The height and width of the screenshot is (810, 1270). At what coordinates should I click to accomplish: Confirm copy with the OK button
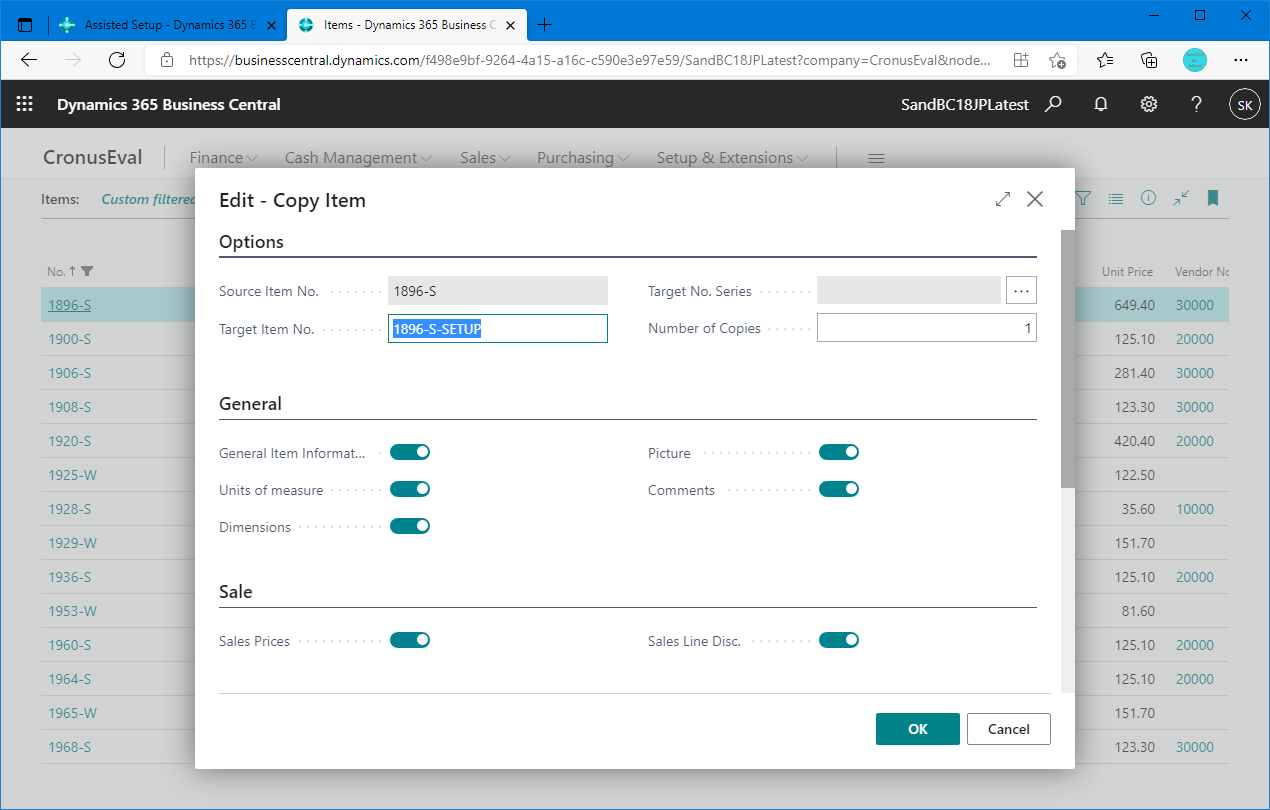(x=917, y=729)
